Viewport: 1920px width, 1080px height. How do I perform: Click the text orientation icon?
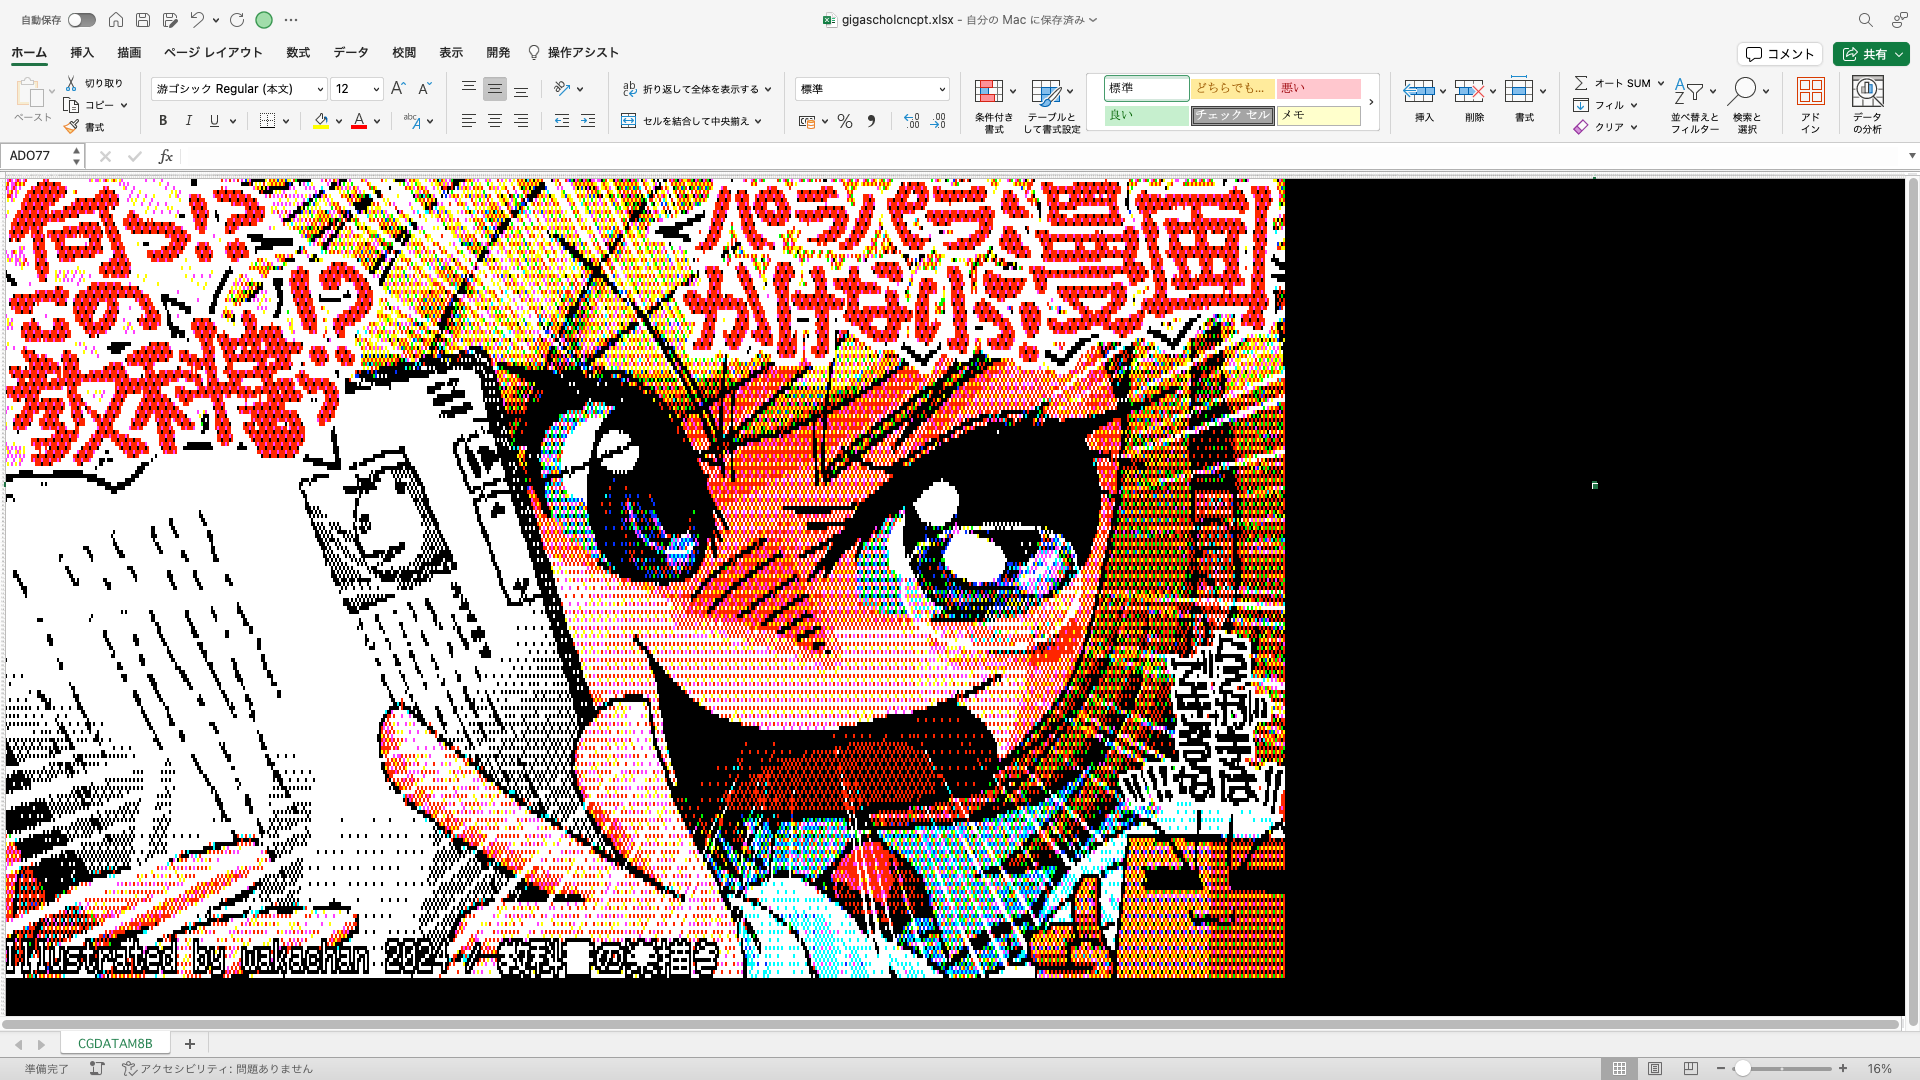563,89
